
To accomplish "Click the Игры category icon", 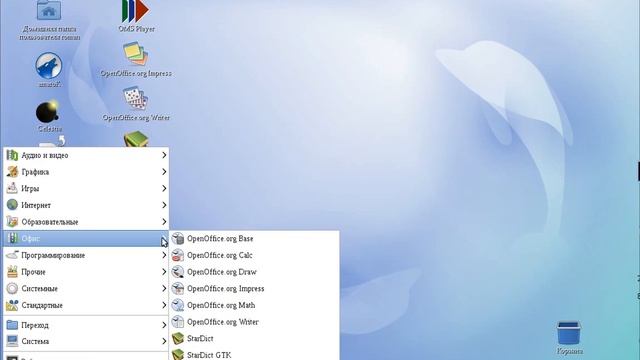I will pyautogui.click(x=12, y=189).
